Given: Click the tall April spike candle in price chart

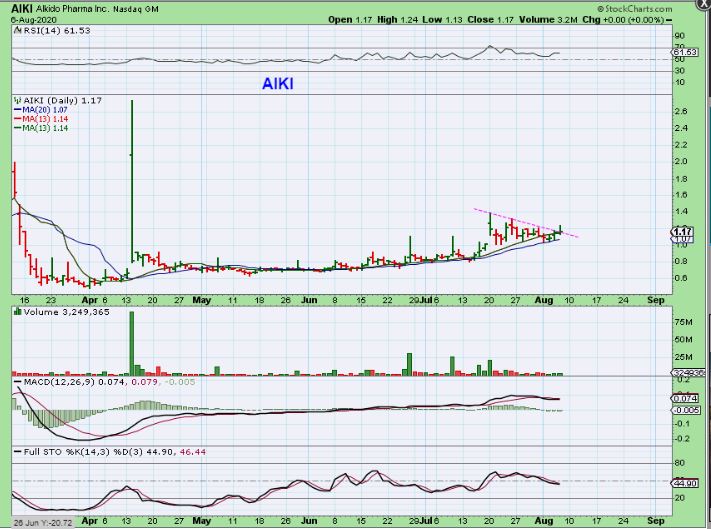Looking at the screenshot, I should click(132, 181).
